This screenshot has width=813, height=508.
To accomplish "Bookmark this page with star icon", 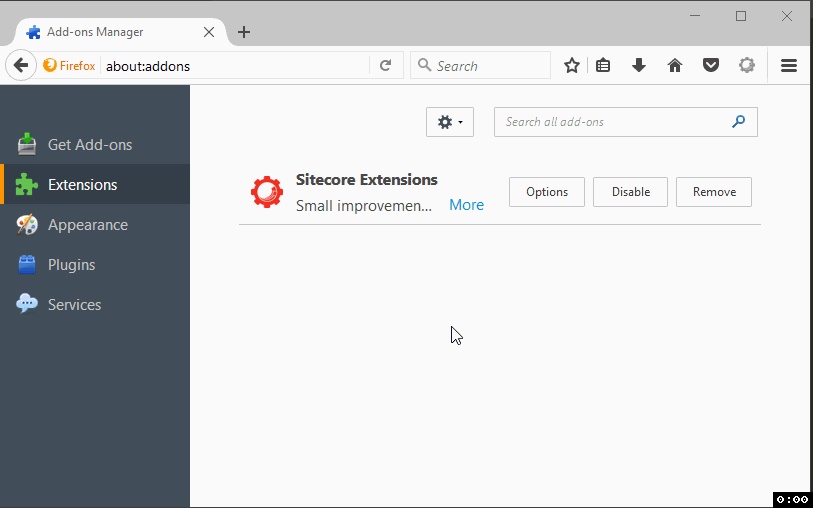I will tap(571, 65).
